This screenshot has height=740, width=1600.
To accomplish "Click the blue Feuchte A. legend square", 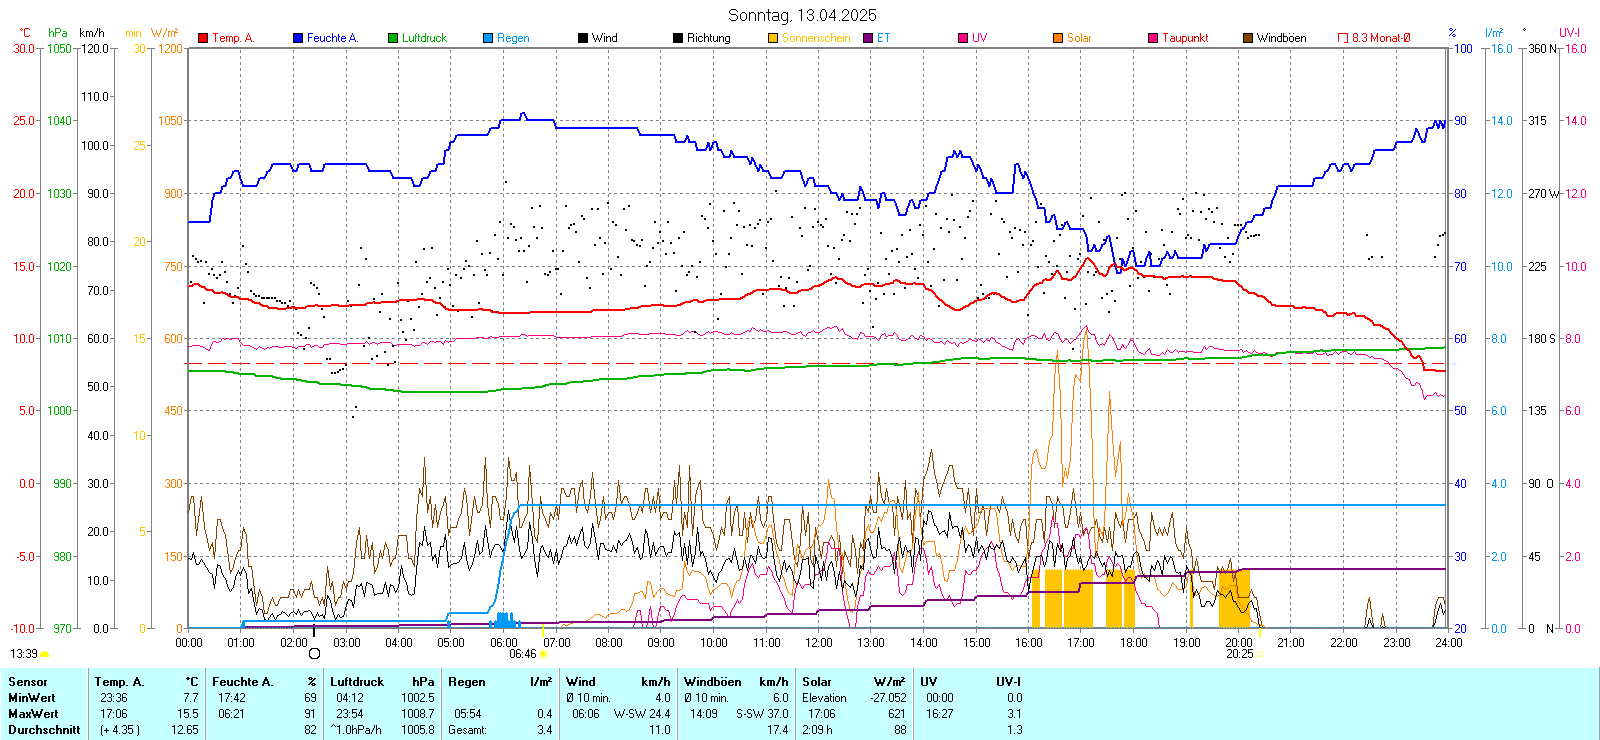I will point(298,38).
